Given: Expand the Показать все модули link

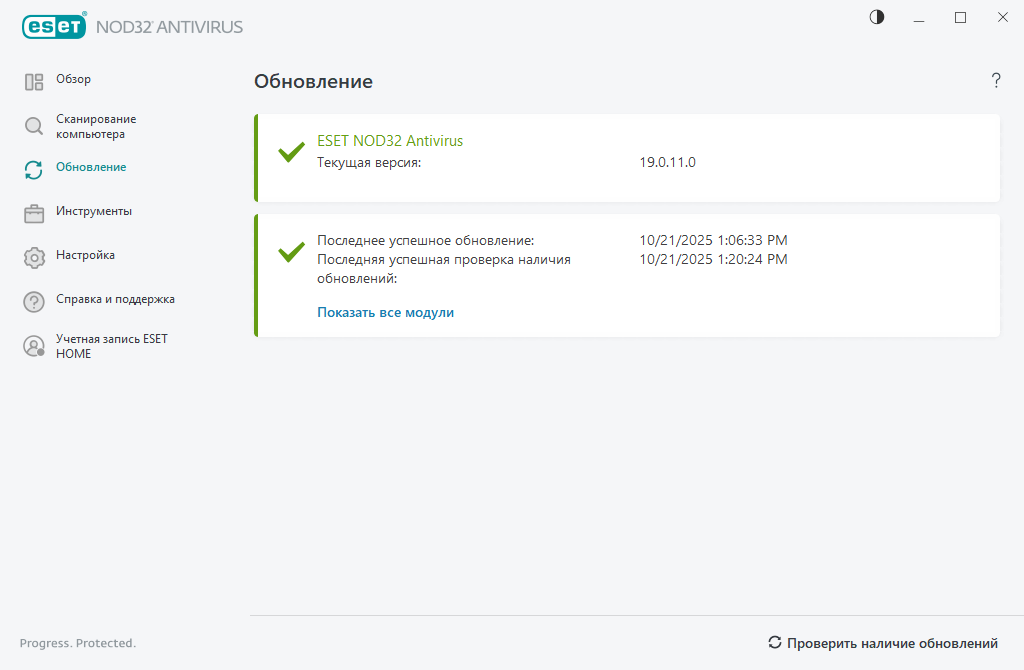Looking at the screenshot, I should pyautogui.click(x=385, y=312).
